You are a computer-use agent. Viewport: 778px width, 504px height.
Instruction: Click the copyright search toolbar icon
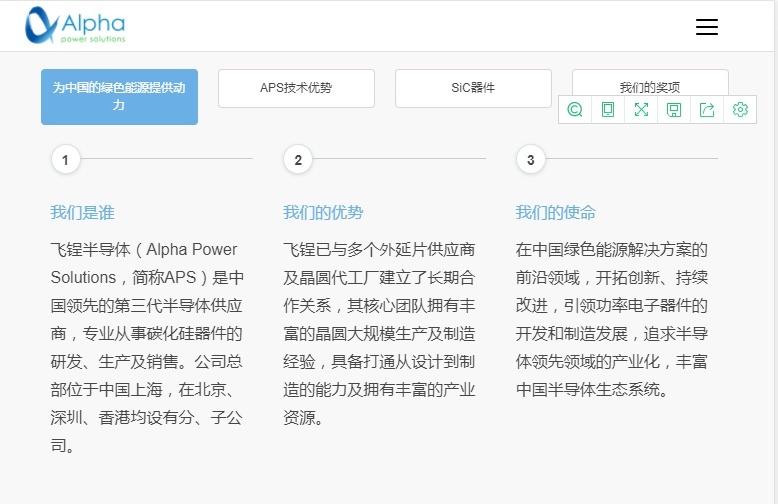pyautogui.click(x=575, y=110)
